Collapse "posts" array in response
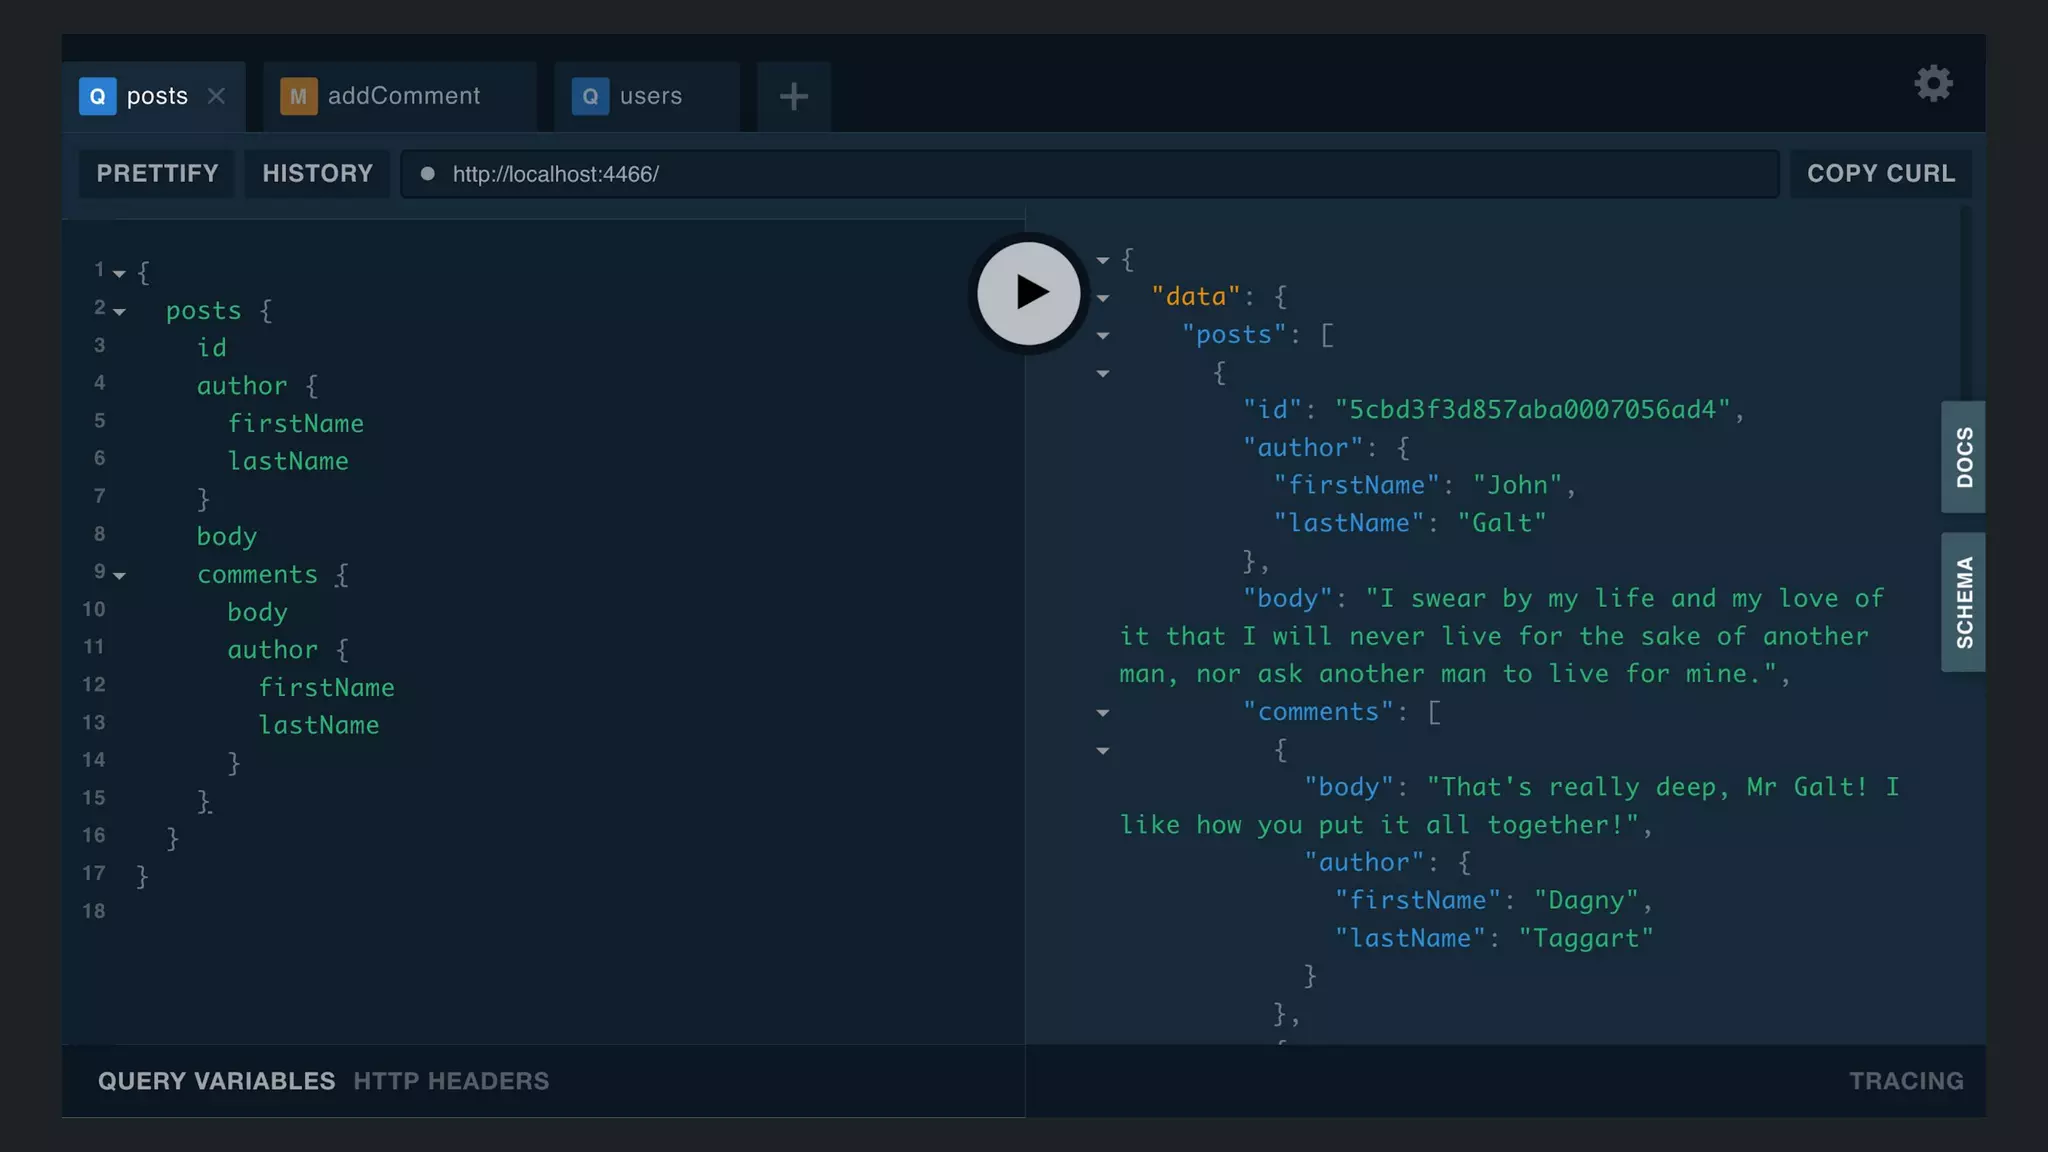 1103,336
